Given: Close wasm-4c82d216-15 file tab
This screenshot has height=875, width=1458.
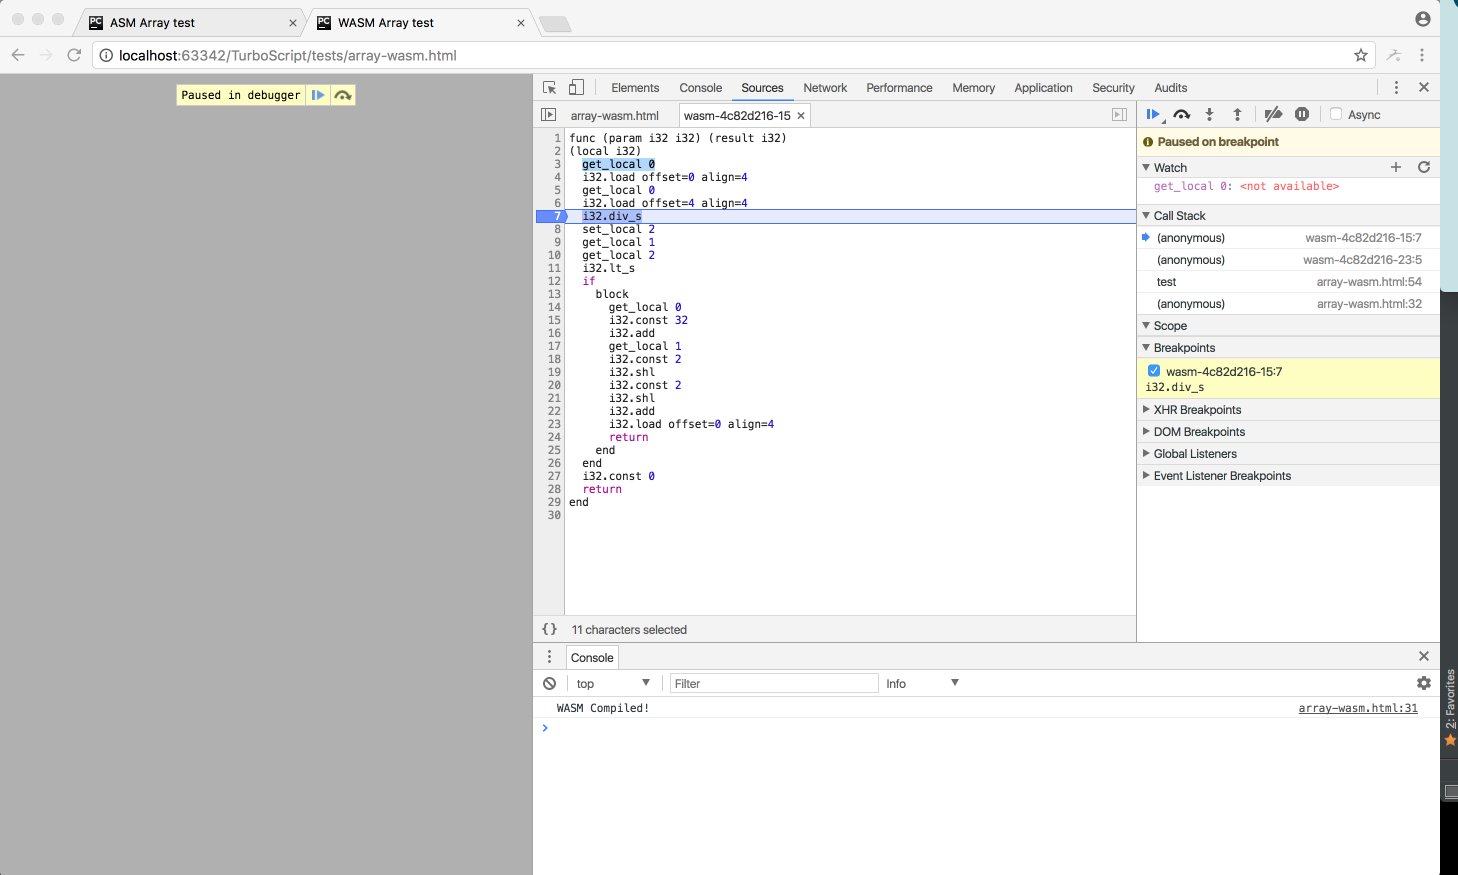Looking at the screenshot, I should click(x=801, y=115).
